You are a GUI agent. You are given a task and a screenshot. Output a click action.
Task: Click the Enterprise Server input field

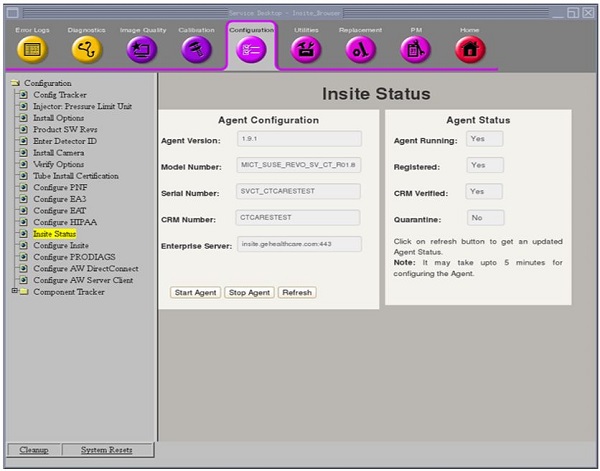tap(299, 244)
